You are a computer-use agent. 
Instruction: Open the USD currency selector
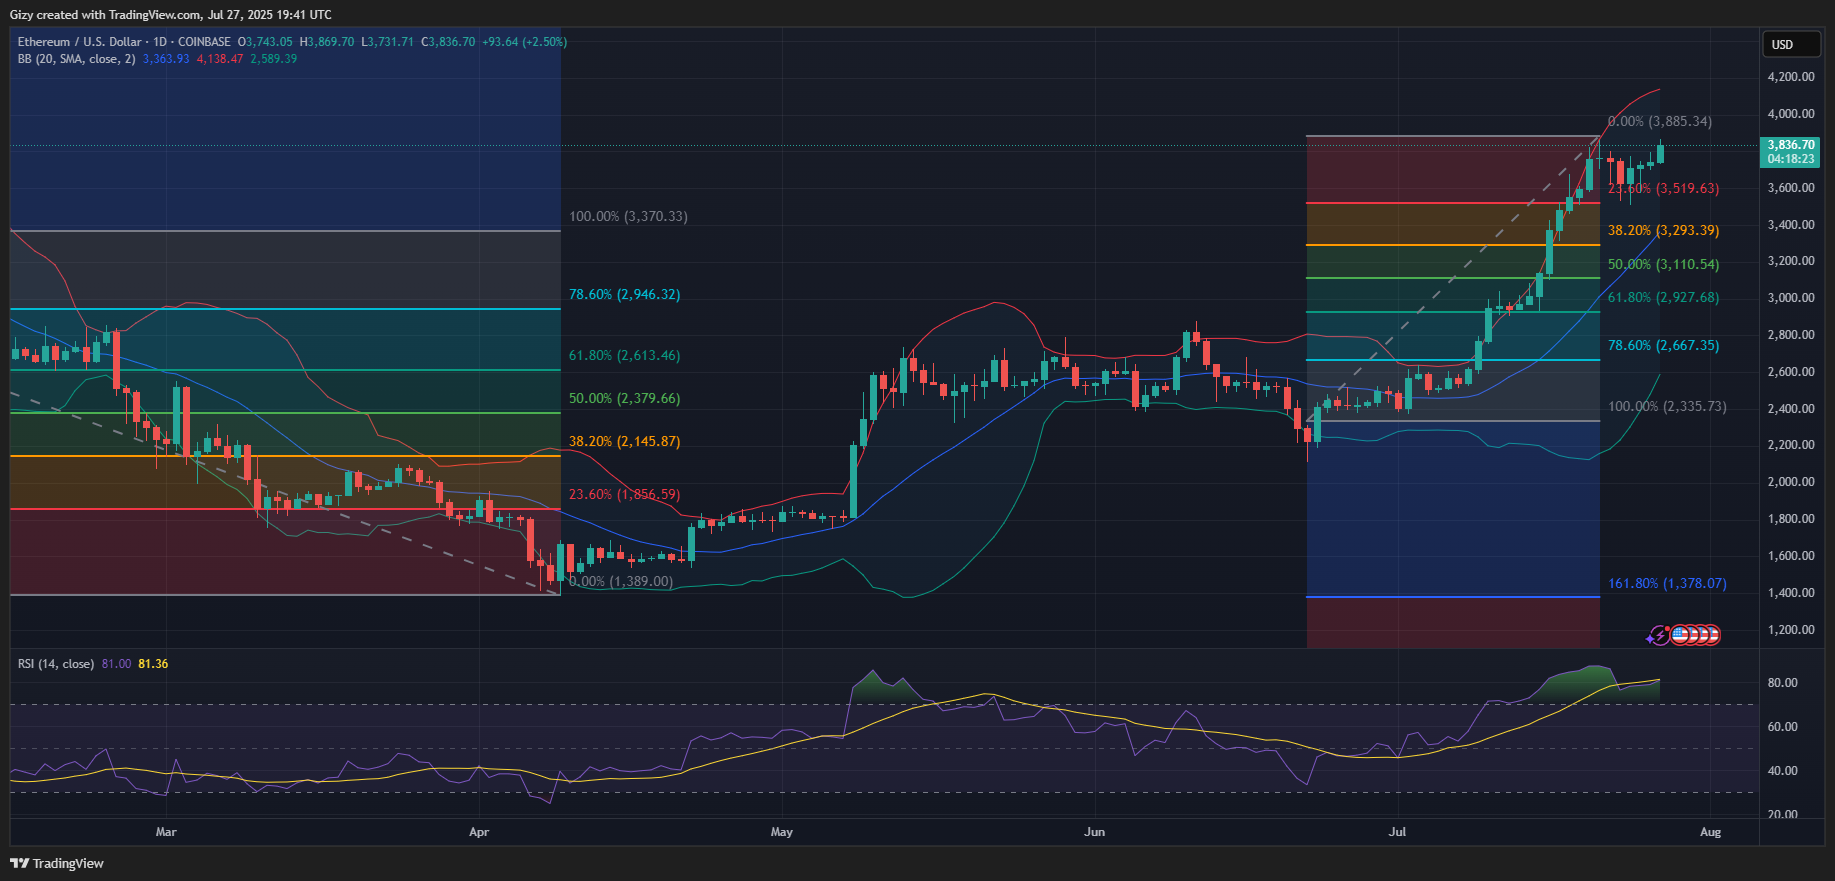click(x=1789, y=44)
